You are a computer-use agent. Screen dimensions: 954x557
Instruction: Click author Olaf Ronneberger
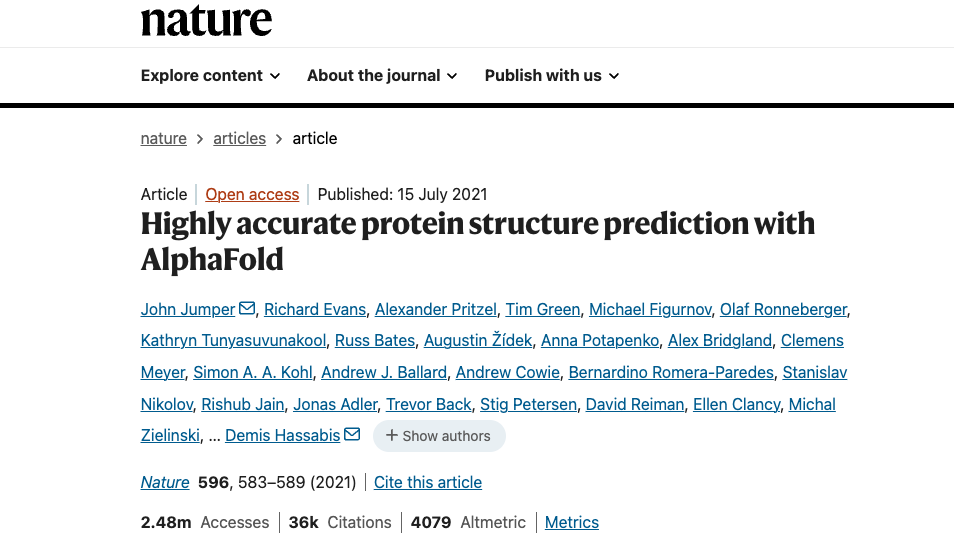click(783, 309)
